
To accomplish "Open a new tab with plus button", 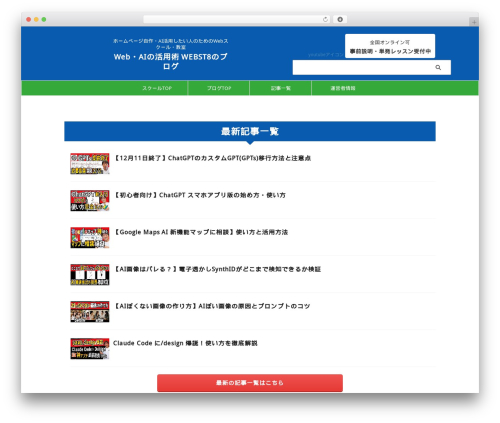I will pyautogui.click(x=474, y=22).
